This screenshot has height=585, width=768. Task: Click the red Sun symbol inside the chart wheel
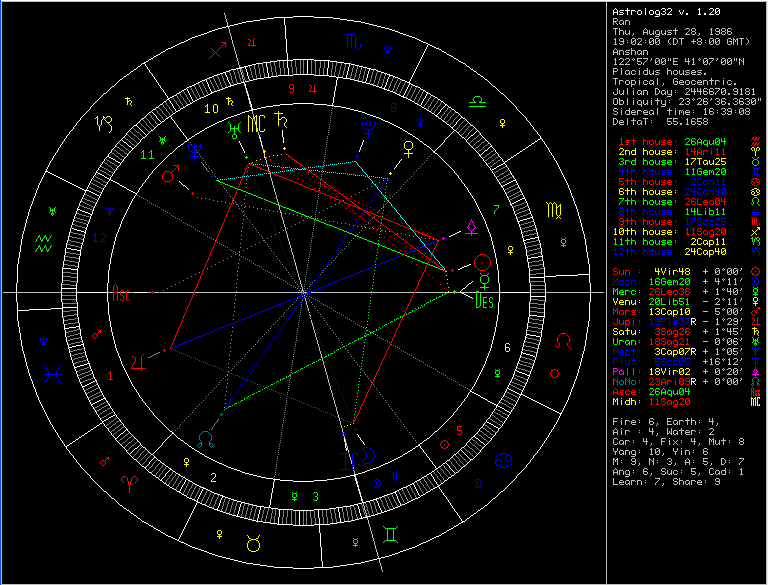pos(482,262)
